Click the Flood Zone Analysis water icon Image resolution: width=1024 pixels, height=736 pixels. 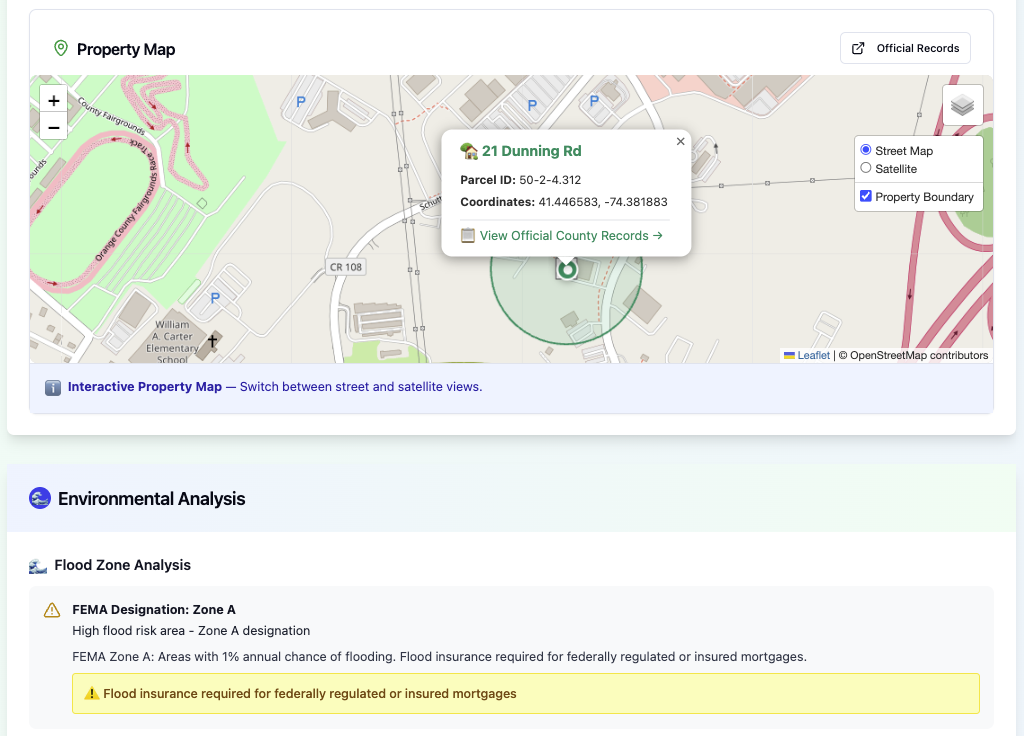click(38, 564)
